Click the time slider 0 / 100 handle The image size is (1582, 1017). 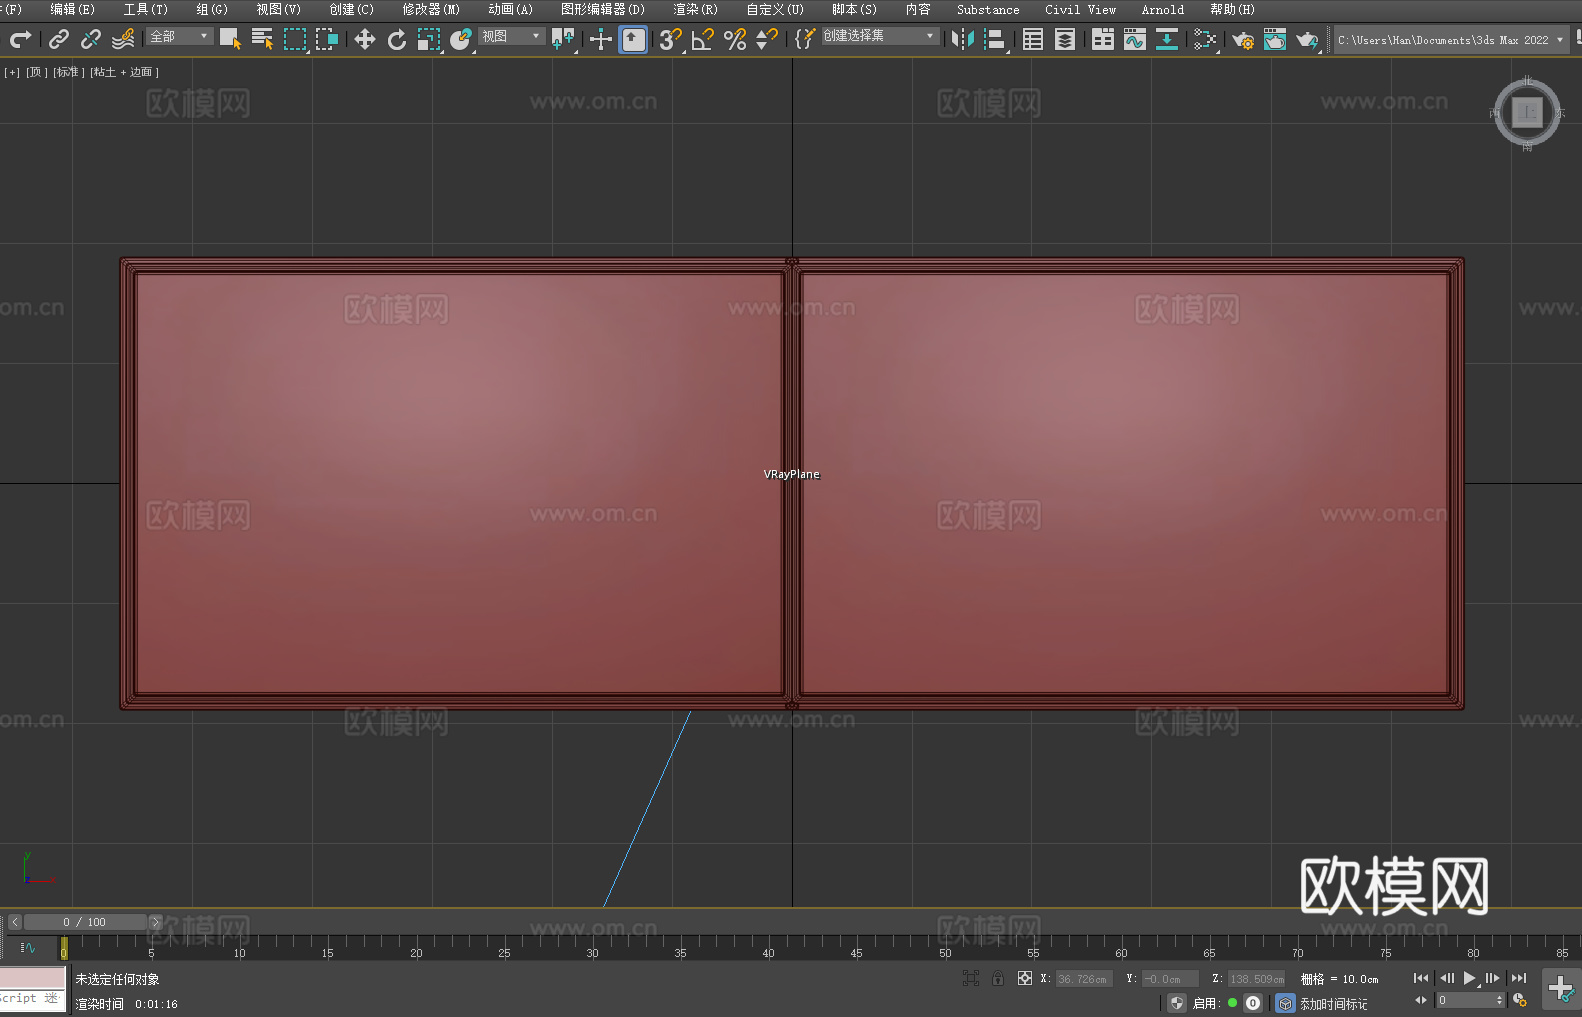86,922
